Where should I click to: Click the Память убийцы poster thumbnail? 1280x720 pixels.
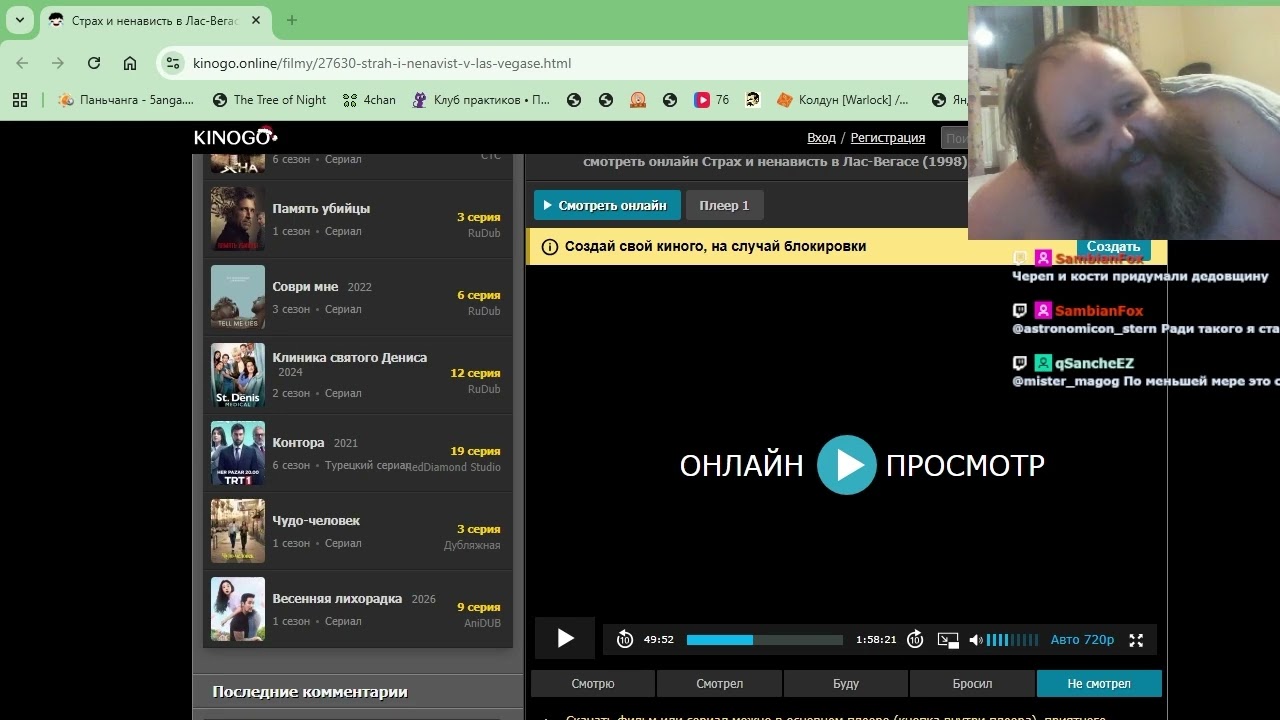click(x=238, y=219)
